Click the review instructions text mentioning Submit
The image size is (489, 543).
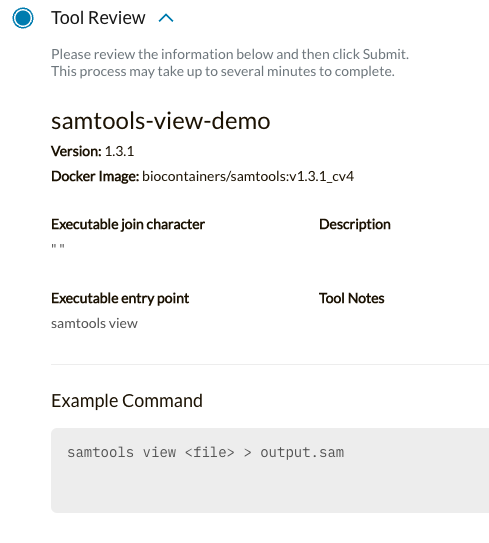click(230, 63)
